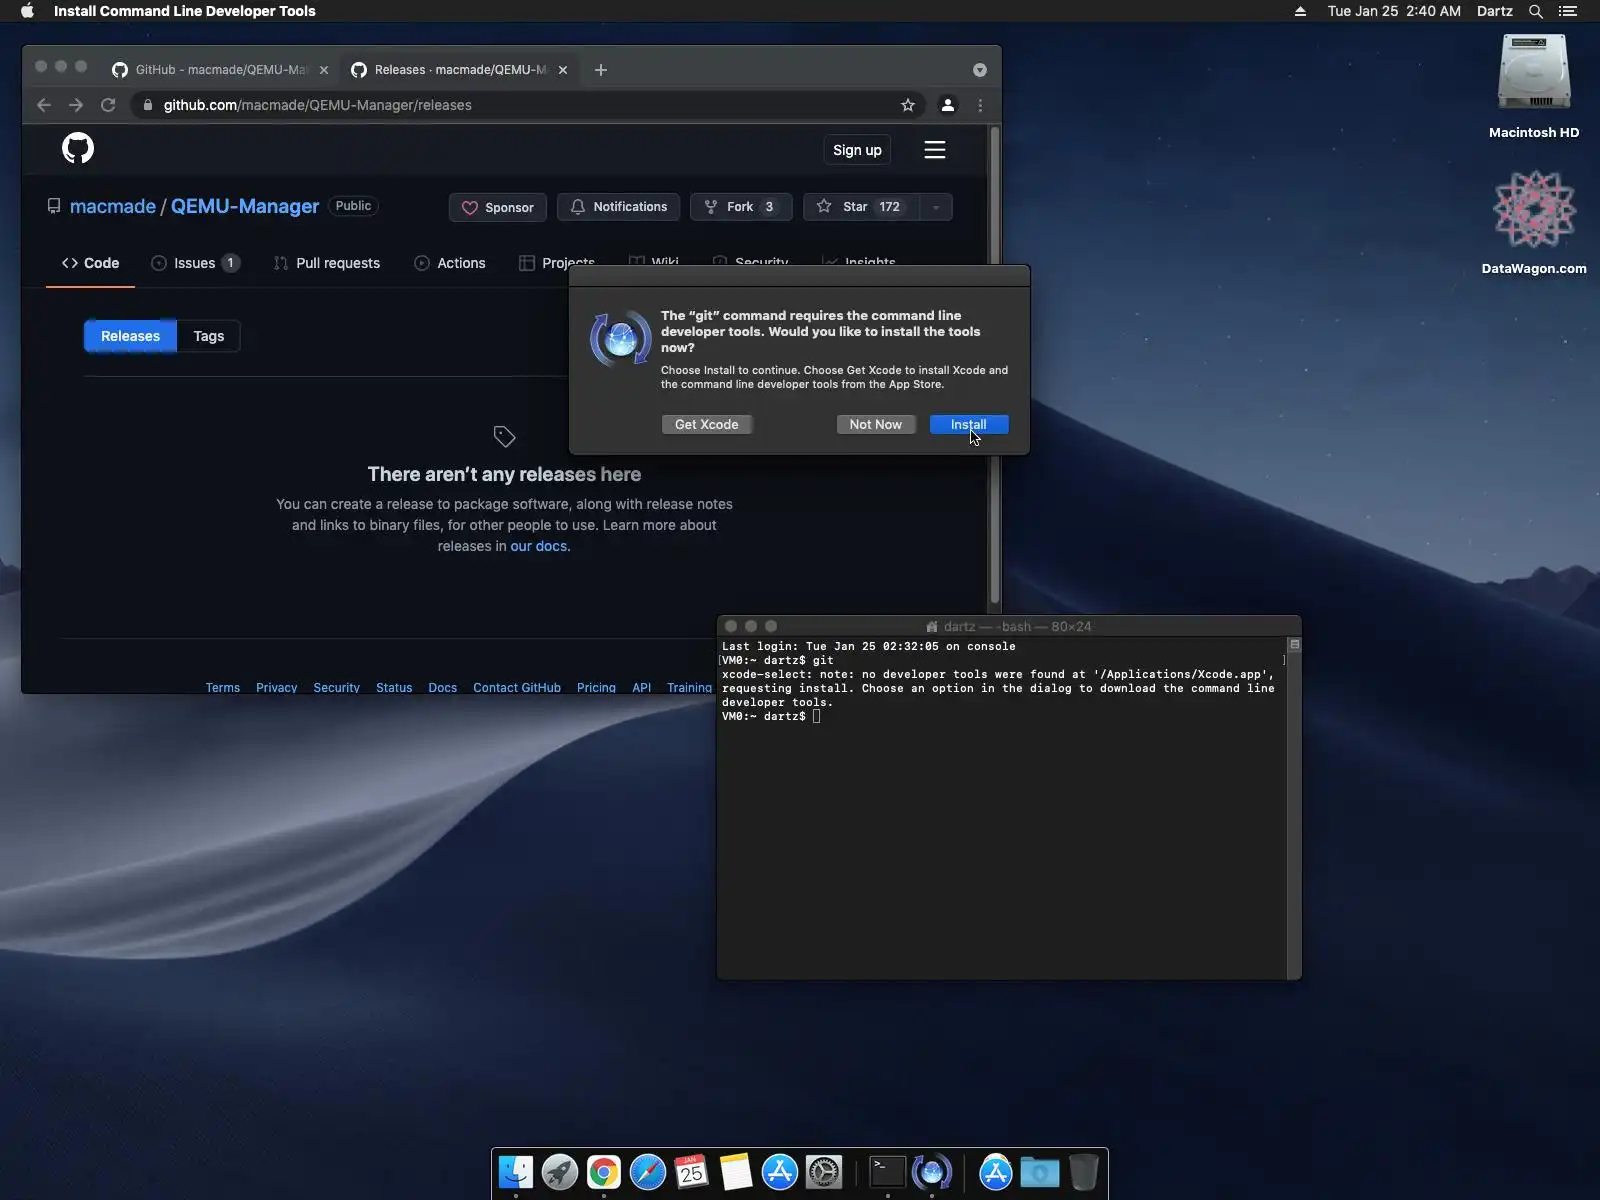The width and height of the screenshot is (1600, 1200).
Task: Open Calendar from the Dock
Action: (692, 1172)
